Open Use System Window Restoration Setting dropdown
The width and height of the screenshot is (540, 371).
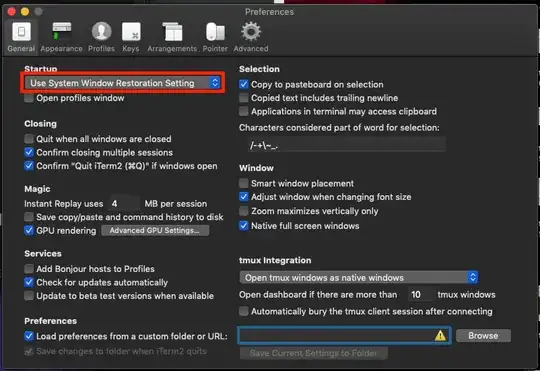tap(122, 83)
